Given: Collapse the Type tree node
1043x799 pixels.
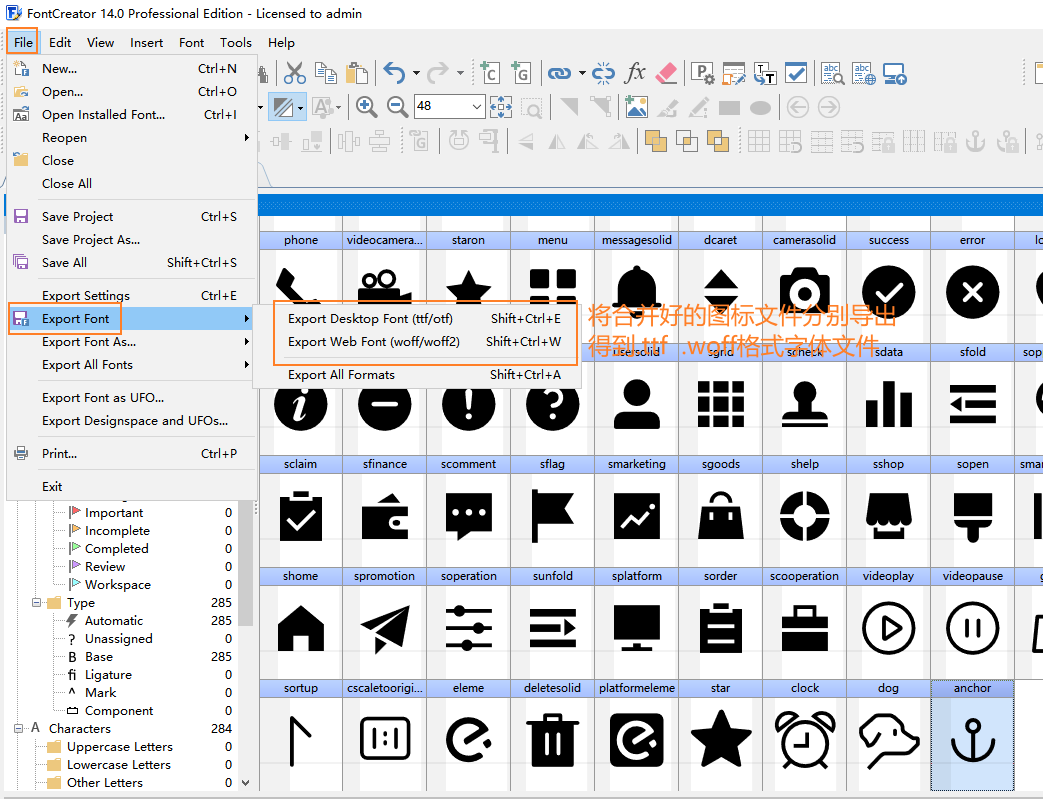Looking at the screenshot, I should (x=37, y=603).
